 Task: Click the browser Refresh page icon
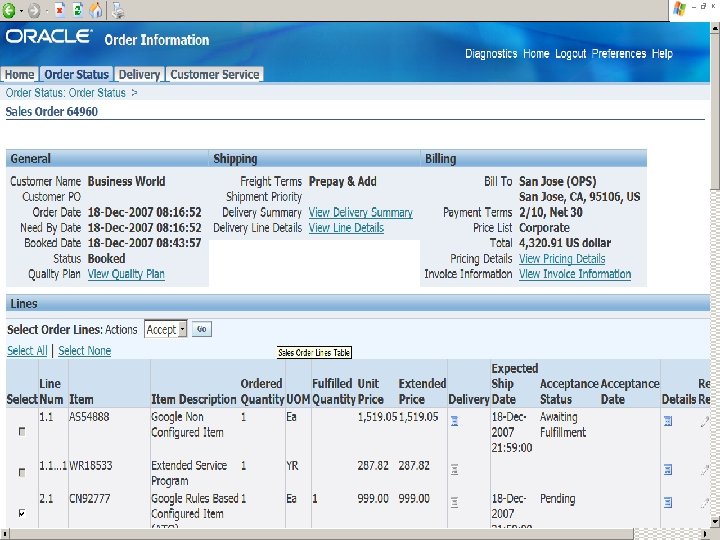[78, 10]
